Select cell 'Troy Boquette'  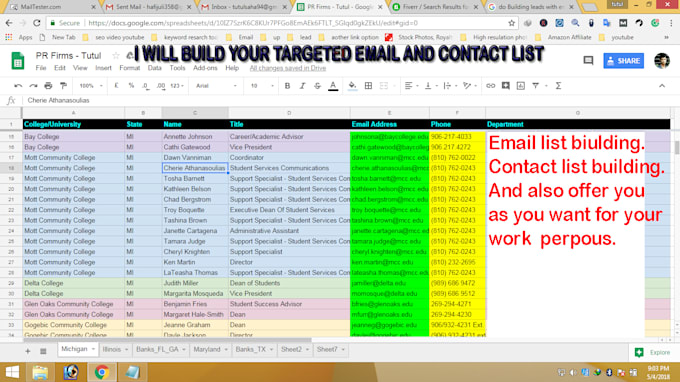click(x=195, y=210)
